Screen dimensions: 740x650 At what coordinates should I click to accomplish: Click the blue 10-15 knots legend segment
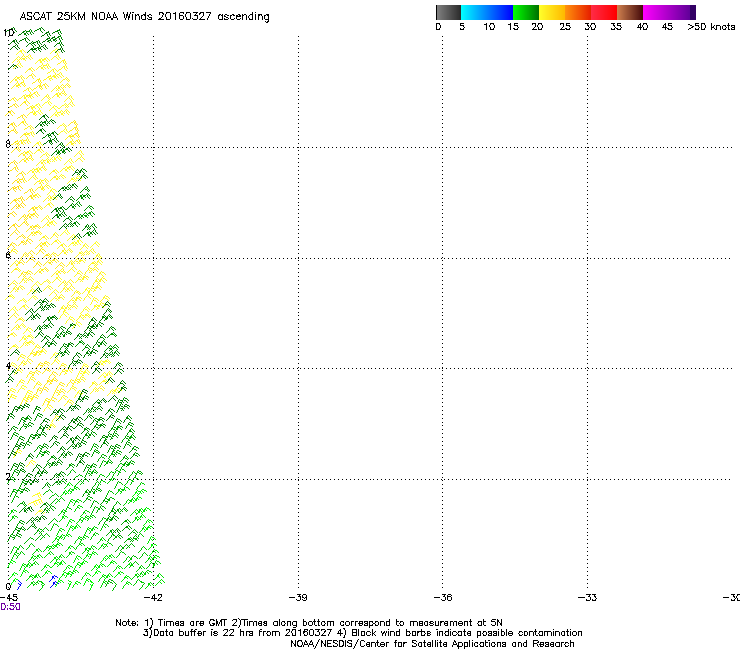tap(500, 12)
